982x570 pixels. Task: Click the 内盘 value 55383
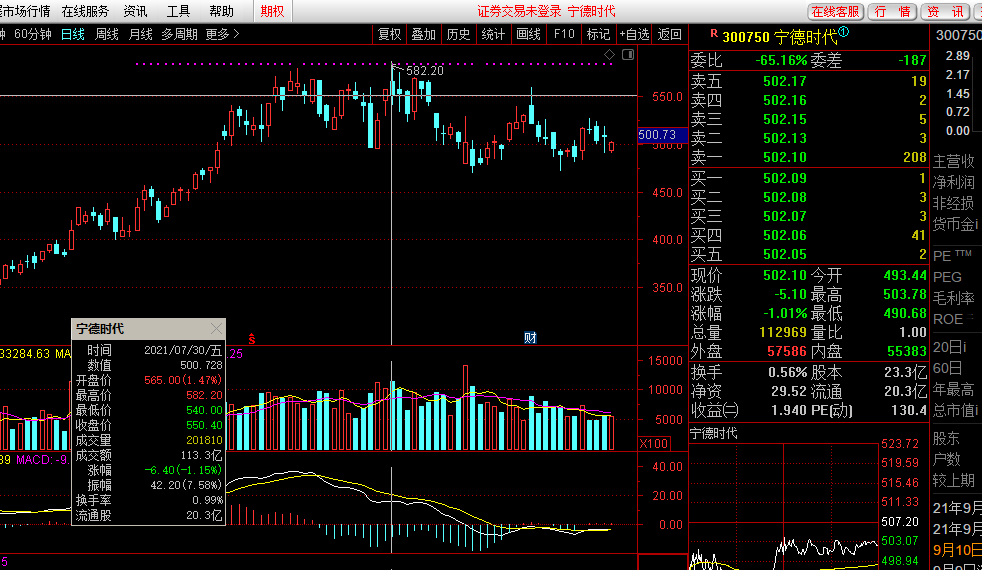click(907, 352)
